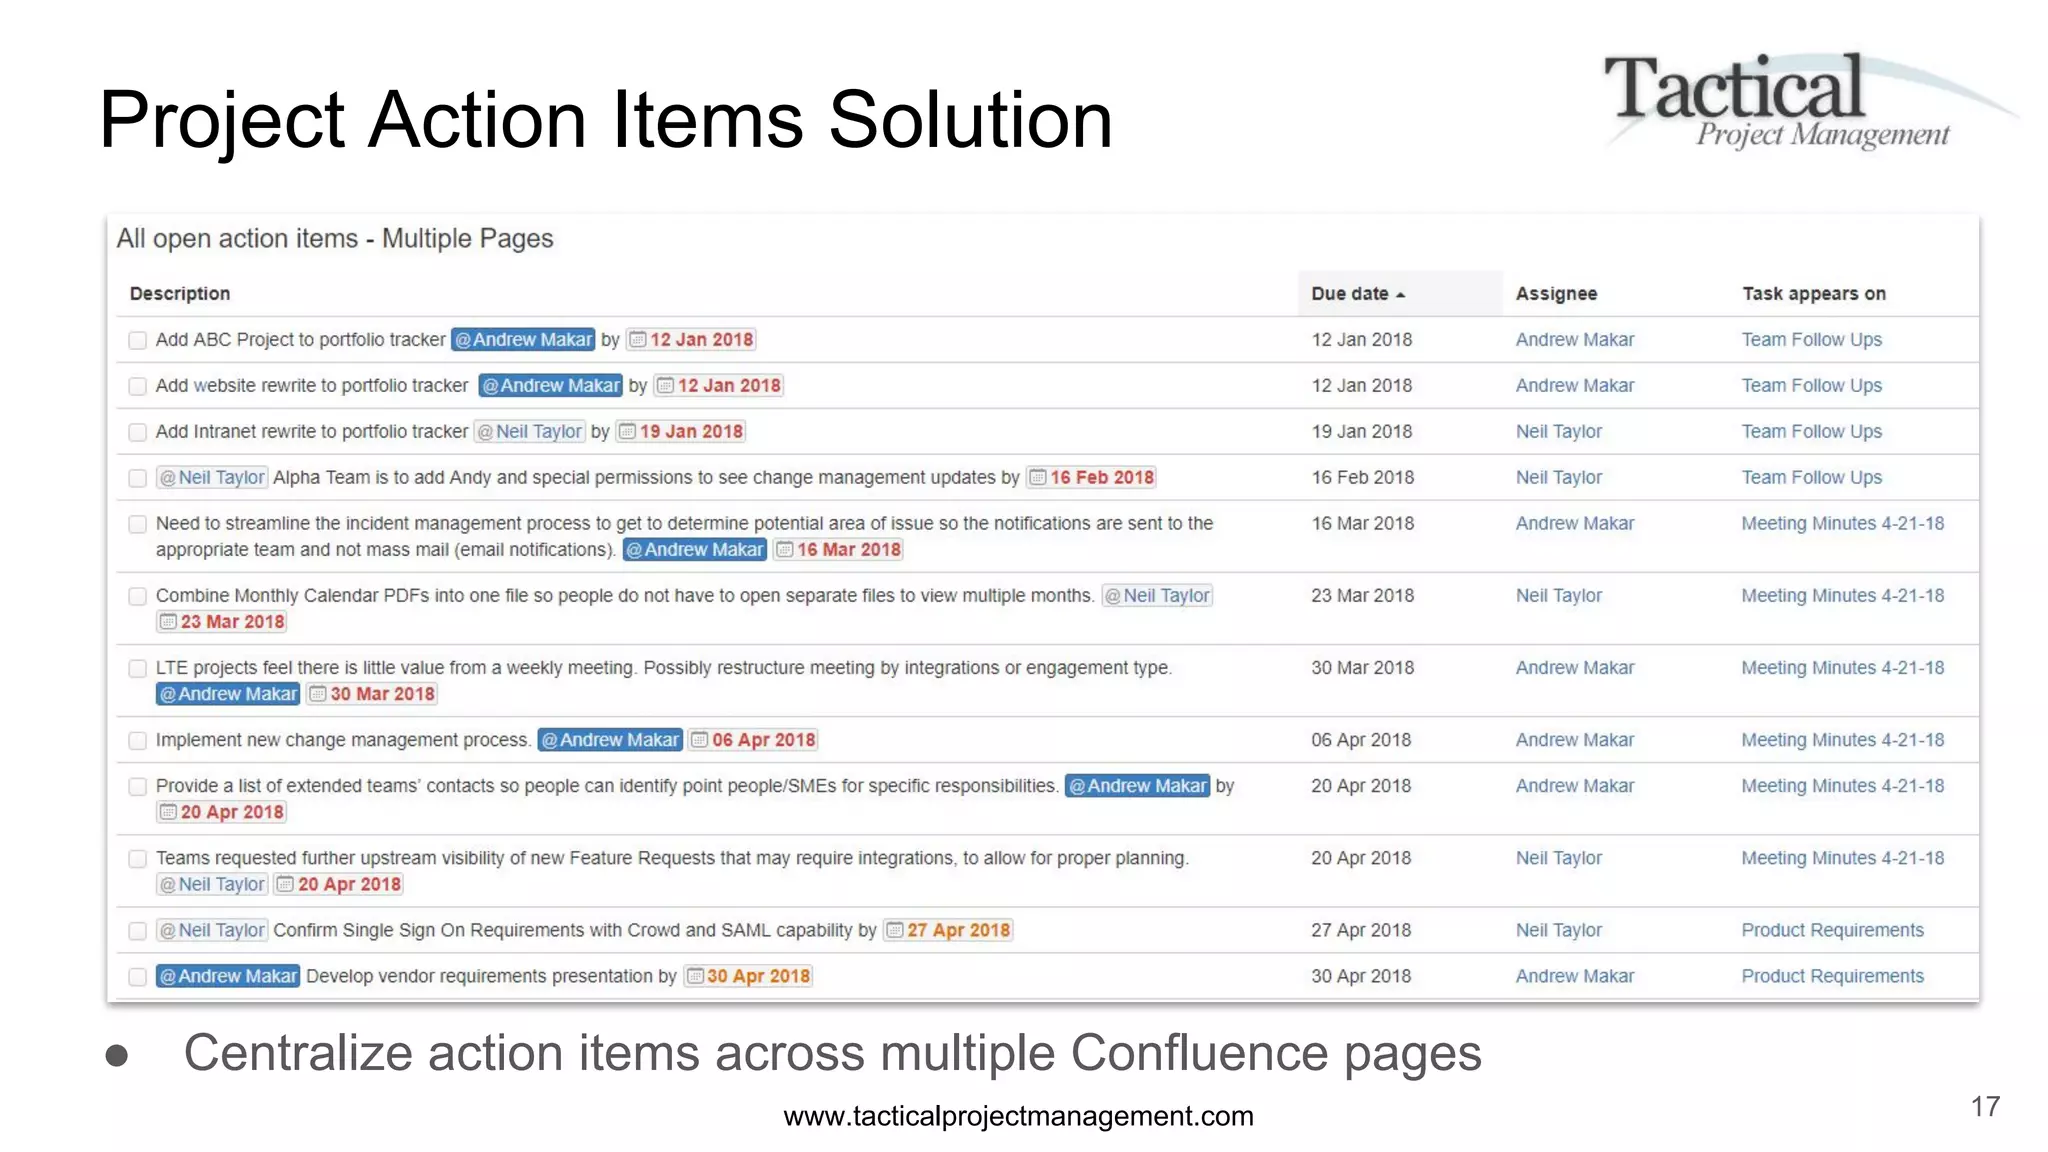The width and height of the screenshot is (2048, 1152).
Task: Mark the extended teams' contacts task checkbox
Action: click(138, 787)
